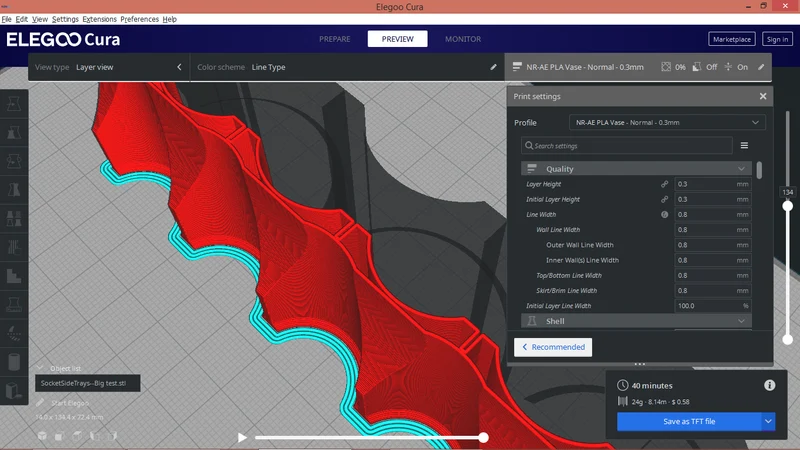
Task: Click Save as TFT file button
Action: [689, 421]
